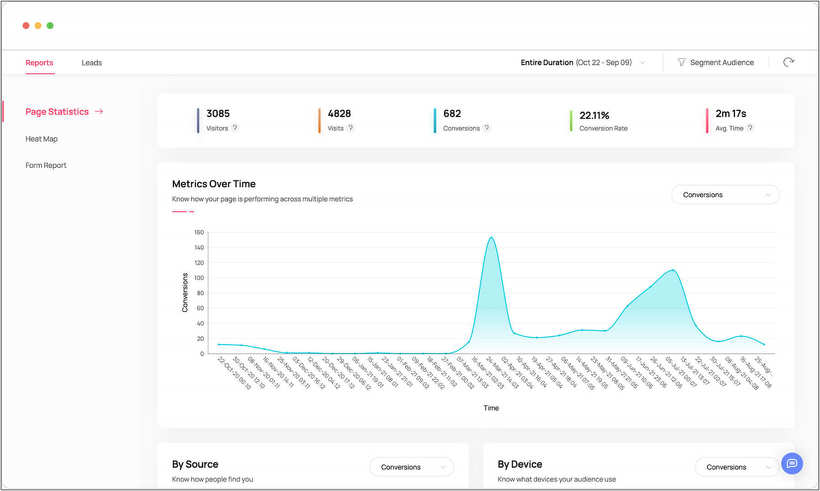Expand the Entire Duration date dropdown
This screenshot has width=820, height=491.
[642, 62]
